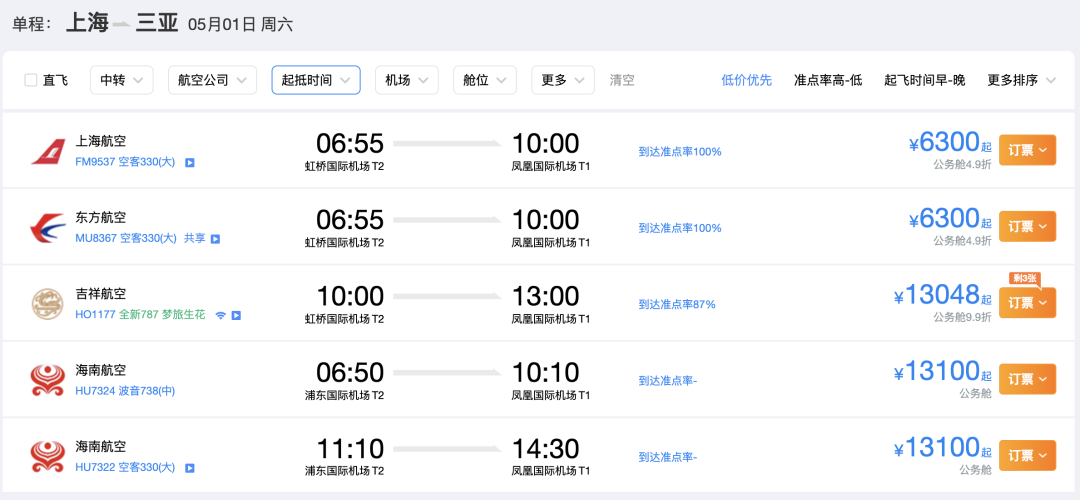Open flight info HU7324 波音738(中)

(125, 392)
